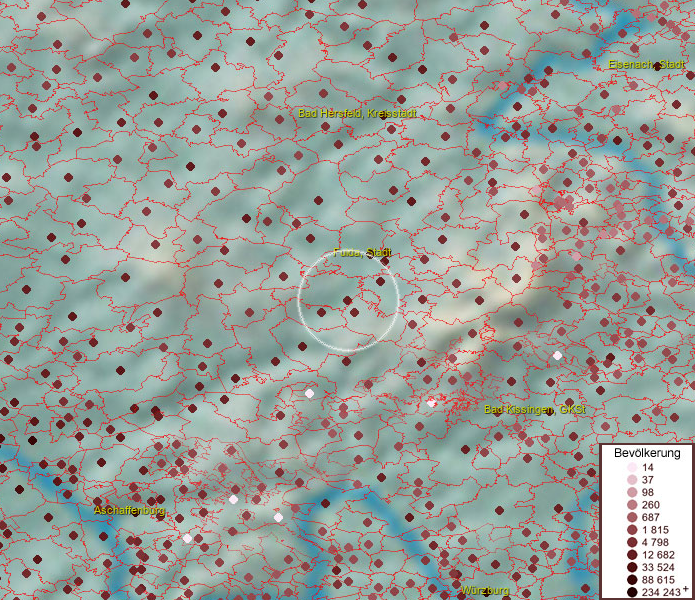Select the Bad Kissingen, GKSt label
695x600 pixels.
[x=532, y=410]
